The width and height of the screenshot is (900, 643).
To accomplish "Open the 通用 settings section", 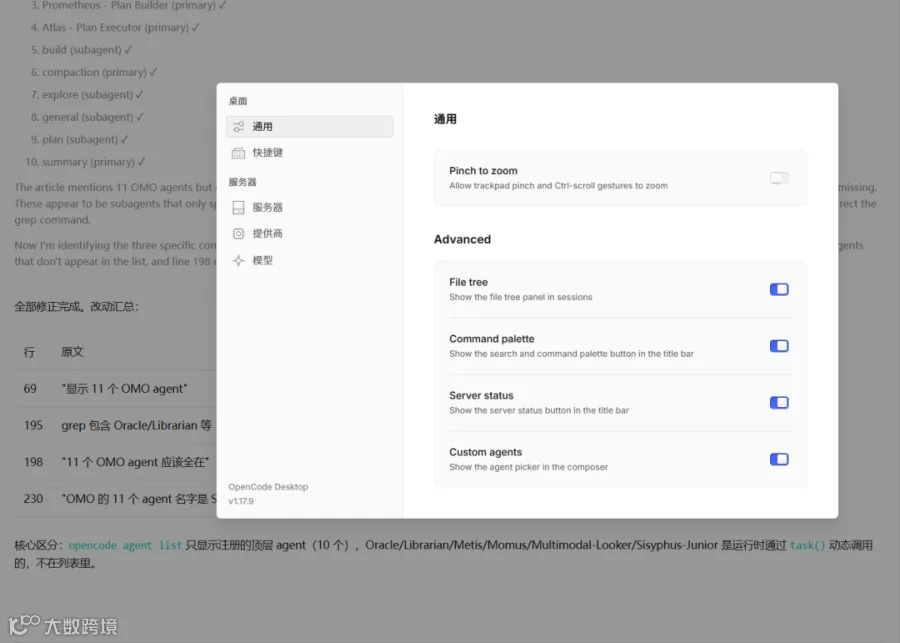I will (x=309, y=126).
